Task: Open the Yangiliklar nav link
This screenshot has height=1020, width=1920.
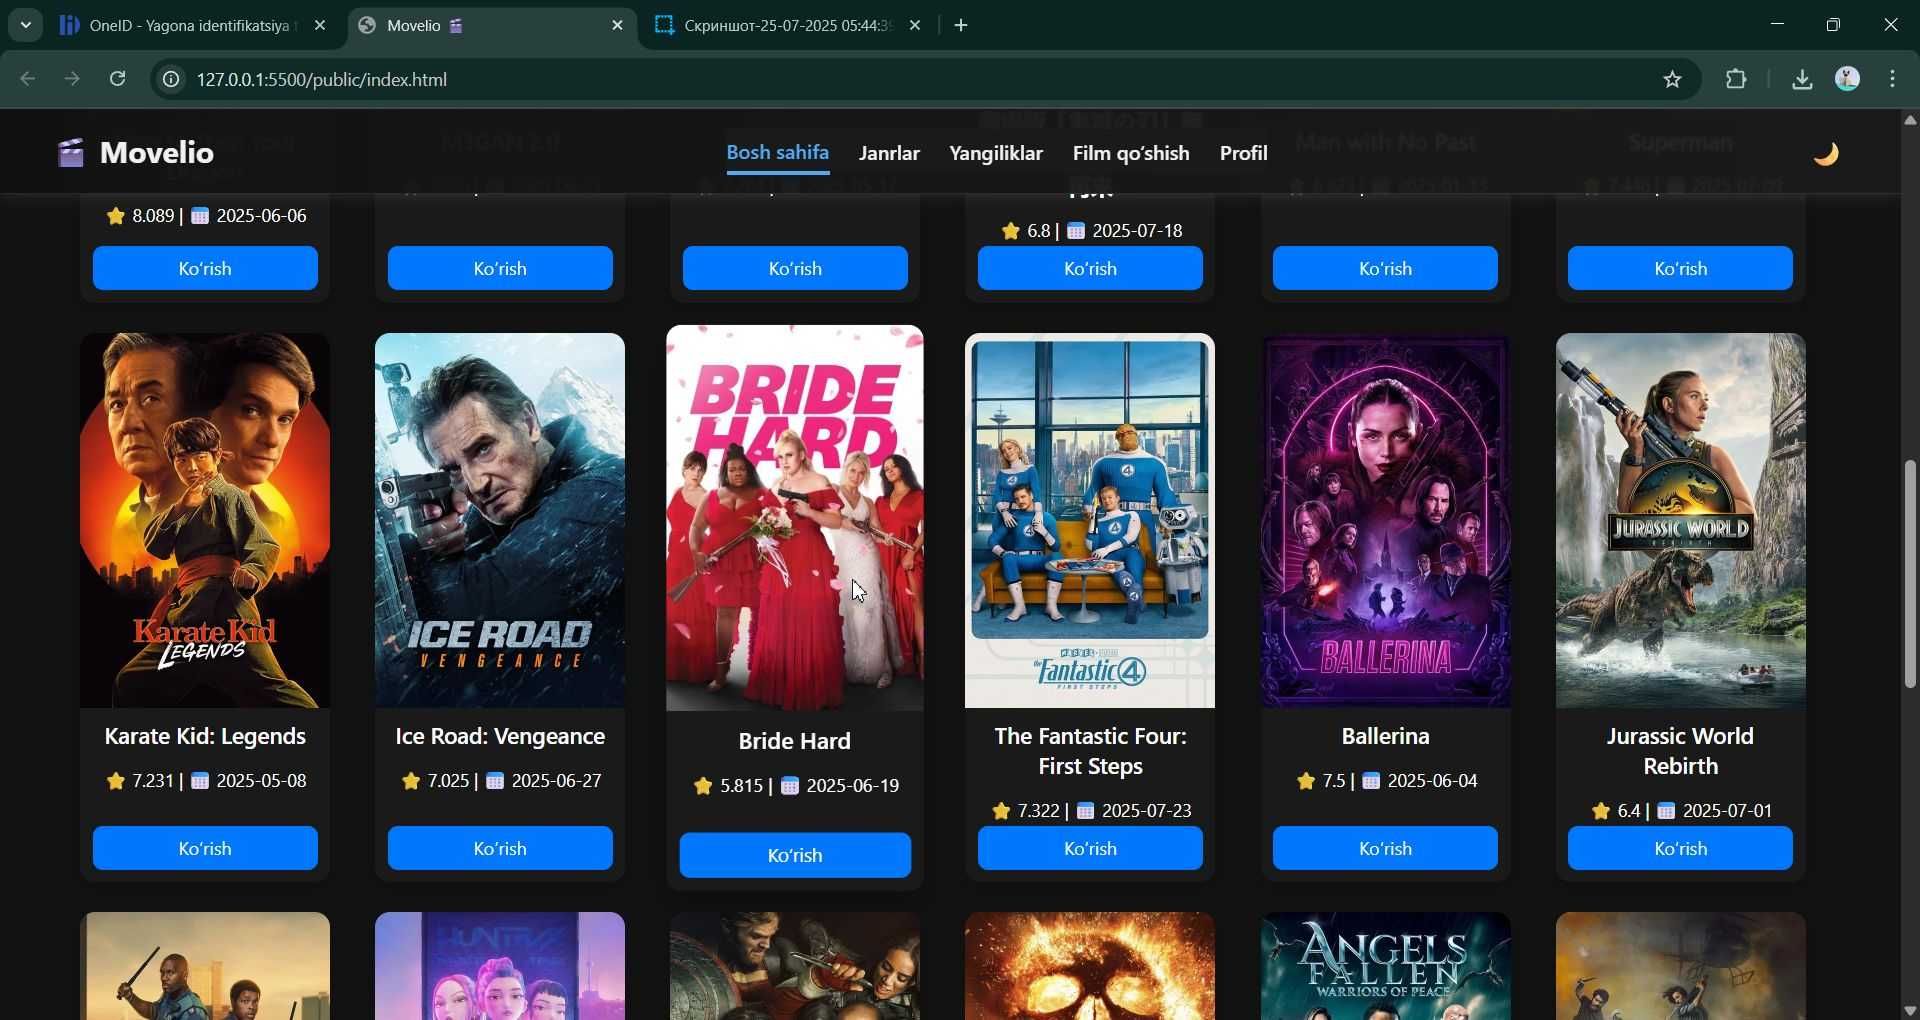Action: point(996,153)
